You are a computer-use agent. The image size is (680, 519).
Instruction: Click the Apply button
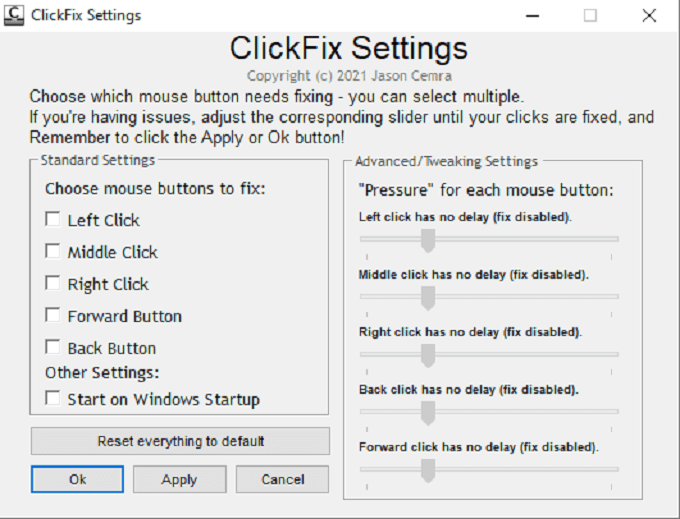(179, 479)
